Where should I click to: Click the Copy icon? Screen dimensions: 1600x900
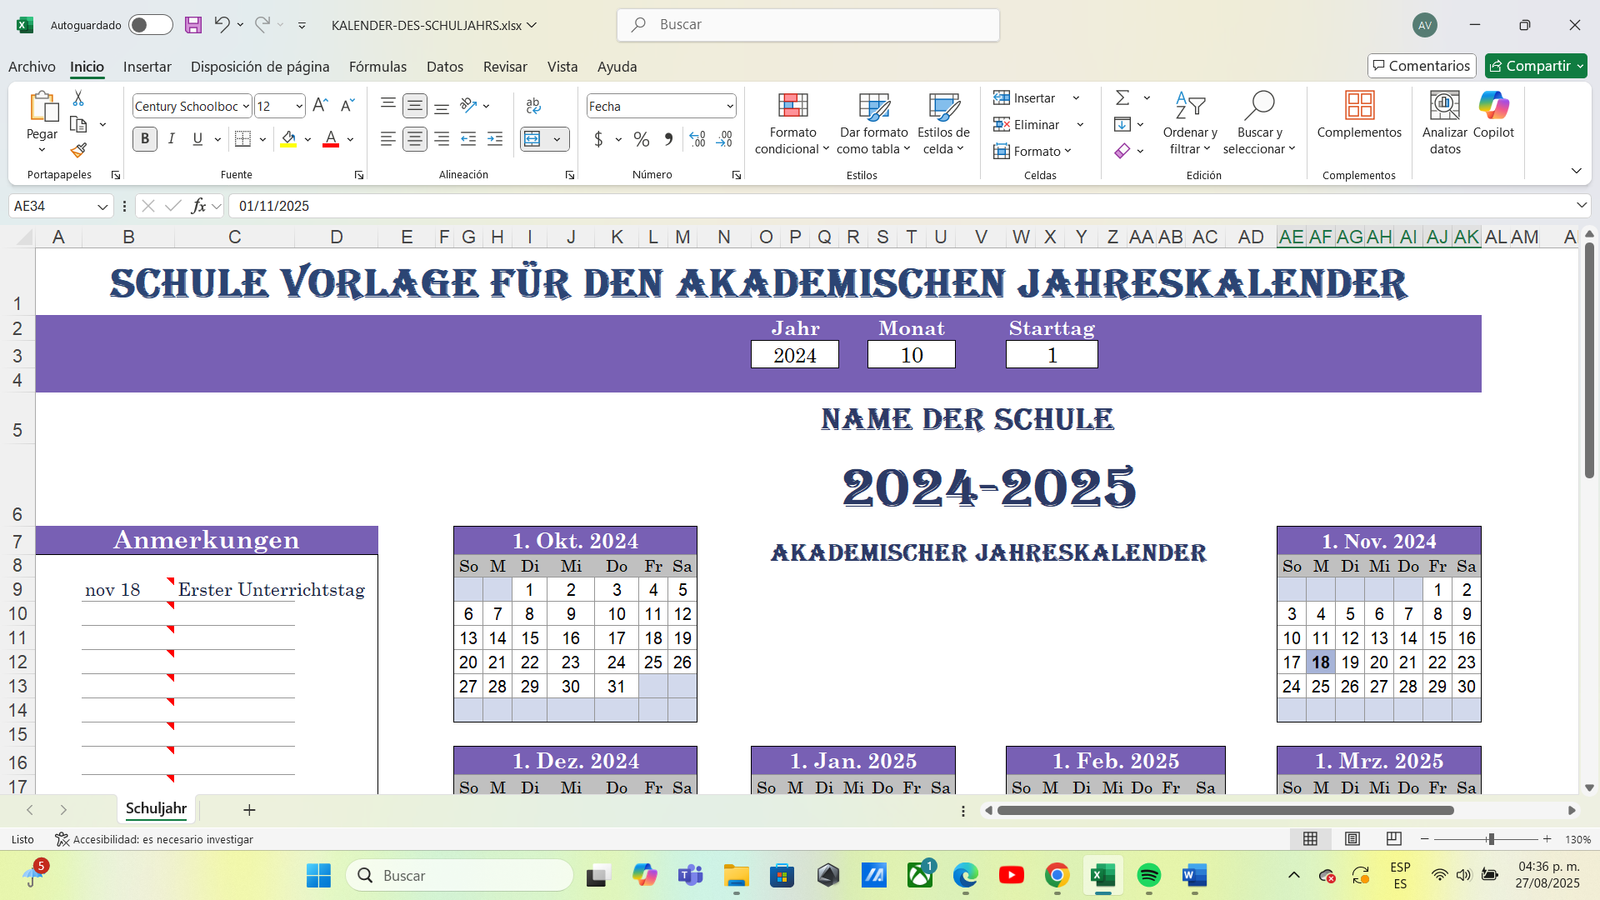79,124
